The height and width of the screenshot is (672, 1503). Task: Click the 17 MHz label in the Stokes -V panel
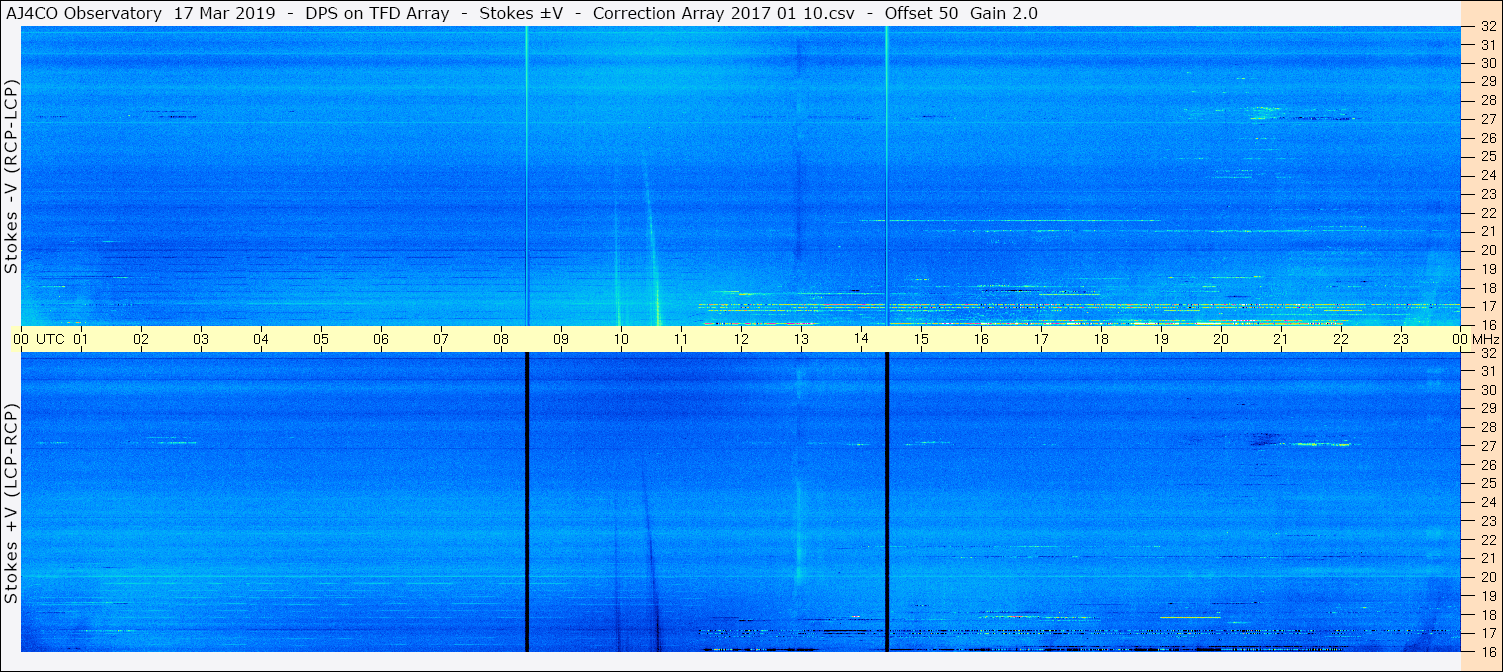(x=1488, y=306)
